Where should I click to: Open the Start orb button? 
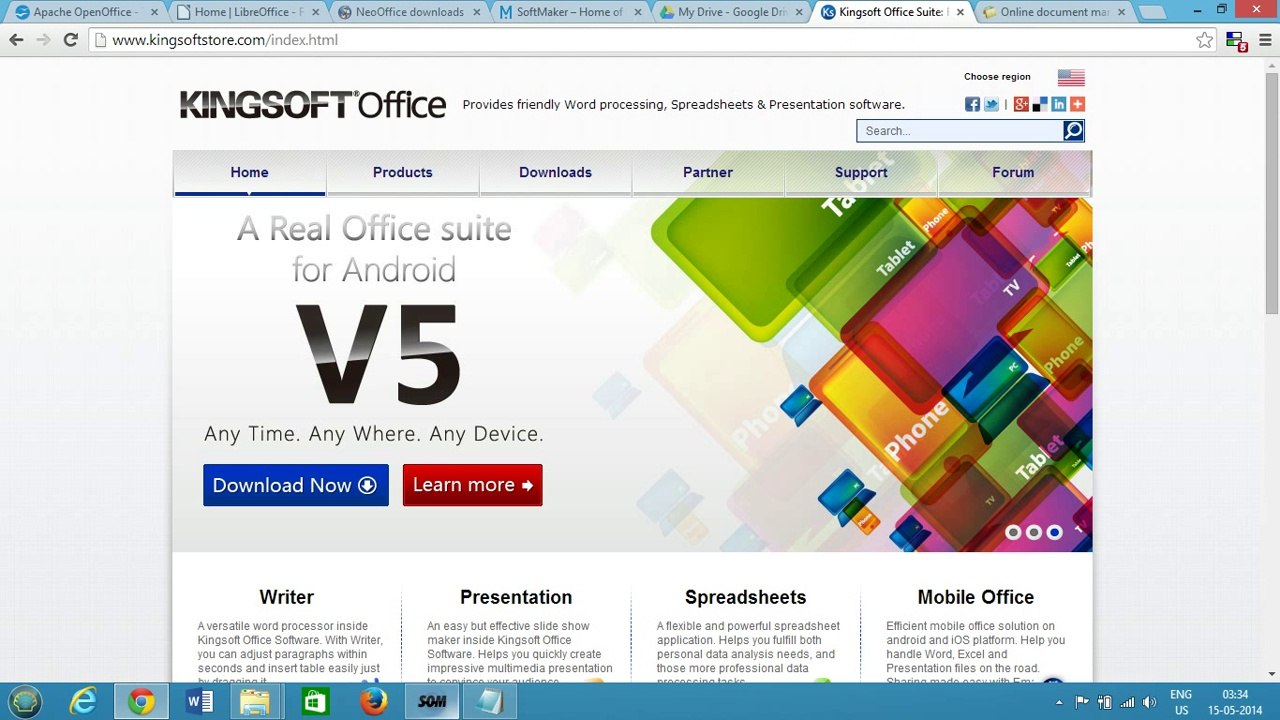pyautogui.click(x=25, y=701)
